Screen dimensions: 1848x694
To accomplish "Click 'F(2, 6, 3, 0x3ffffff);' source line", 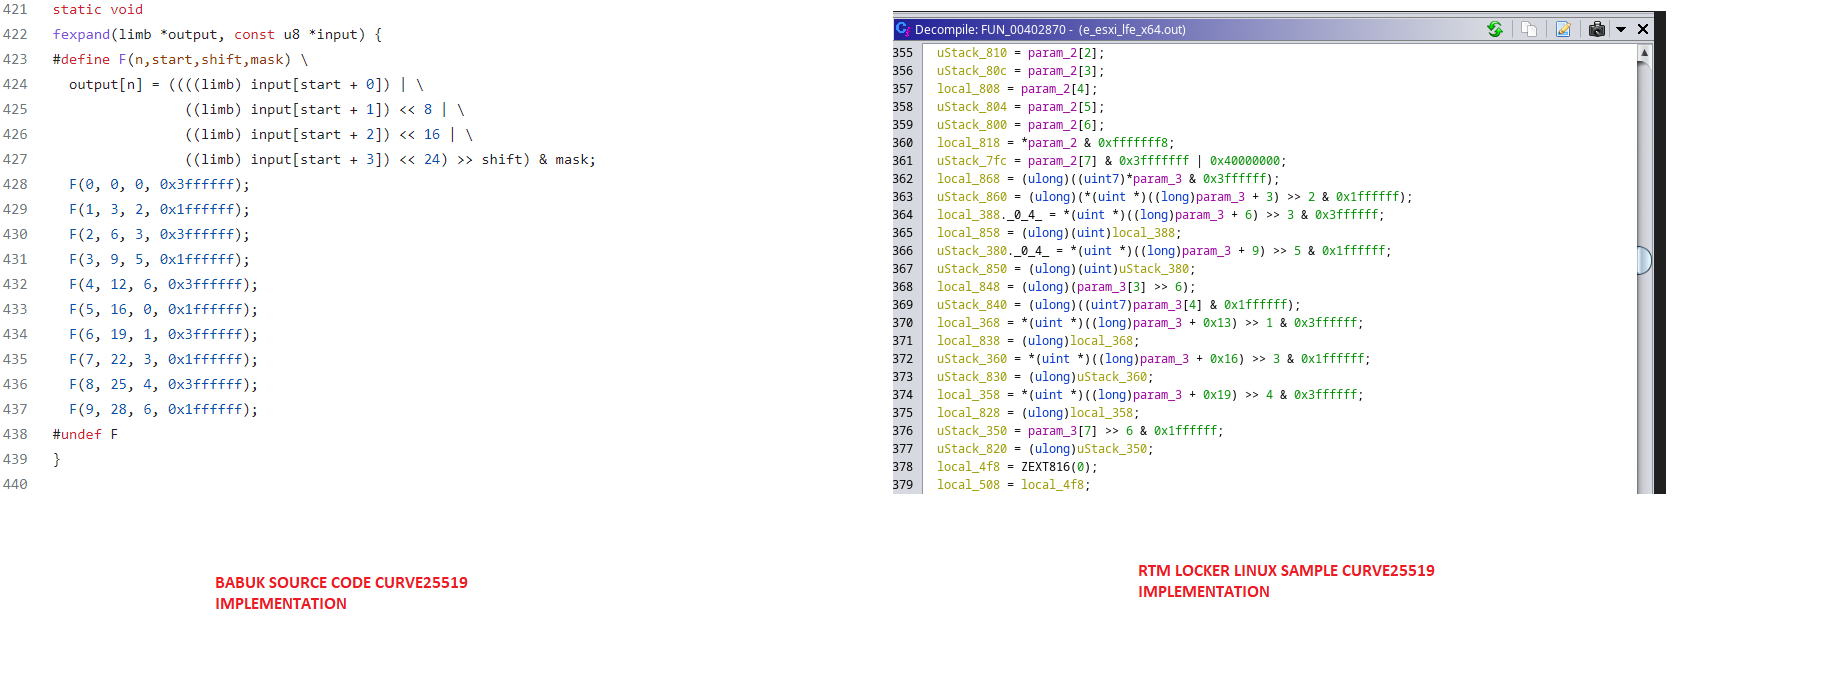I will pos(159,234).
